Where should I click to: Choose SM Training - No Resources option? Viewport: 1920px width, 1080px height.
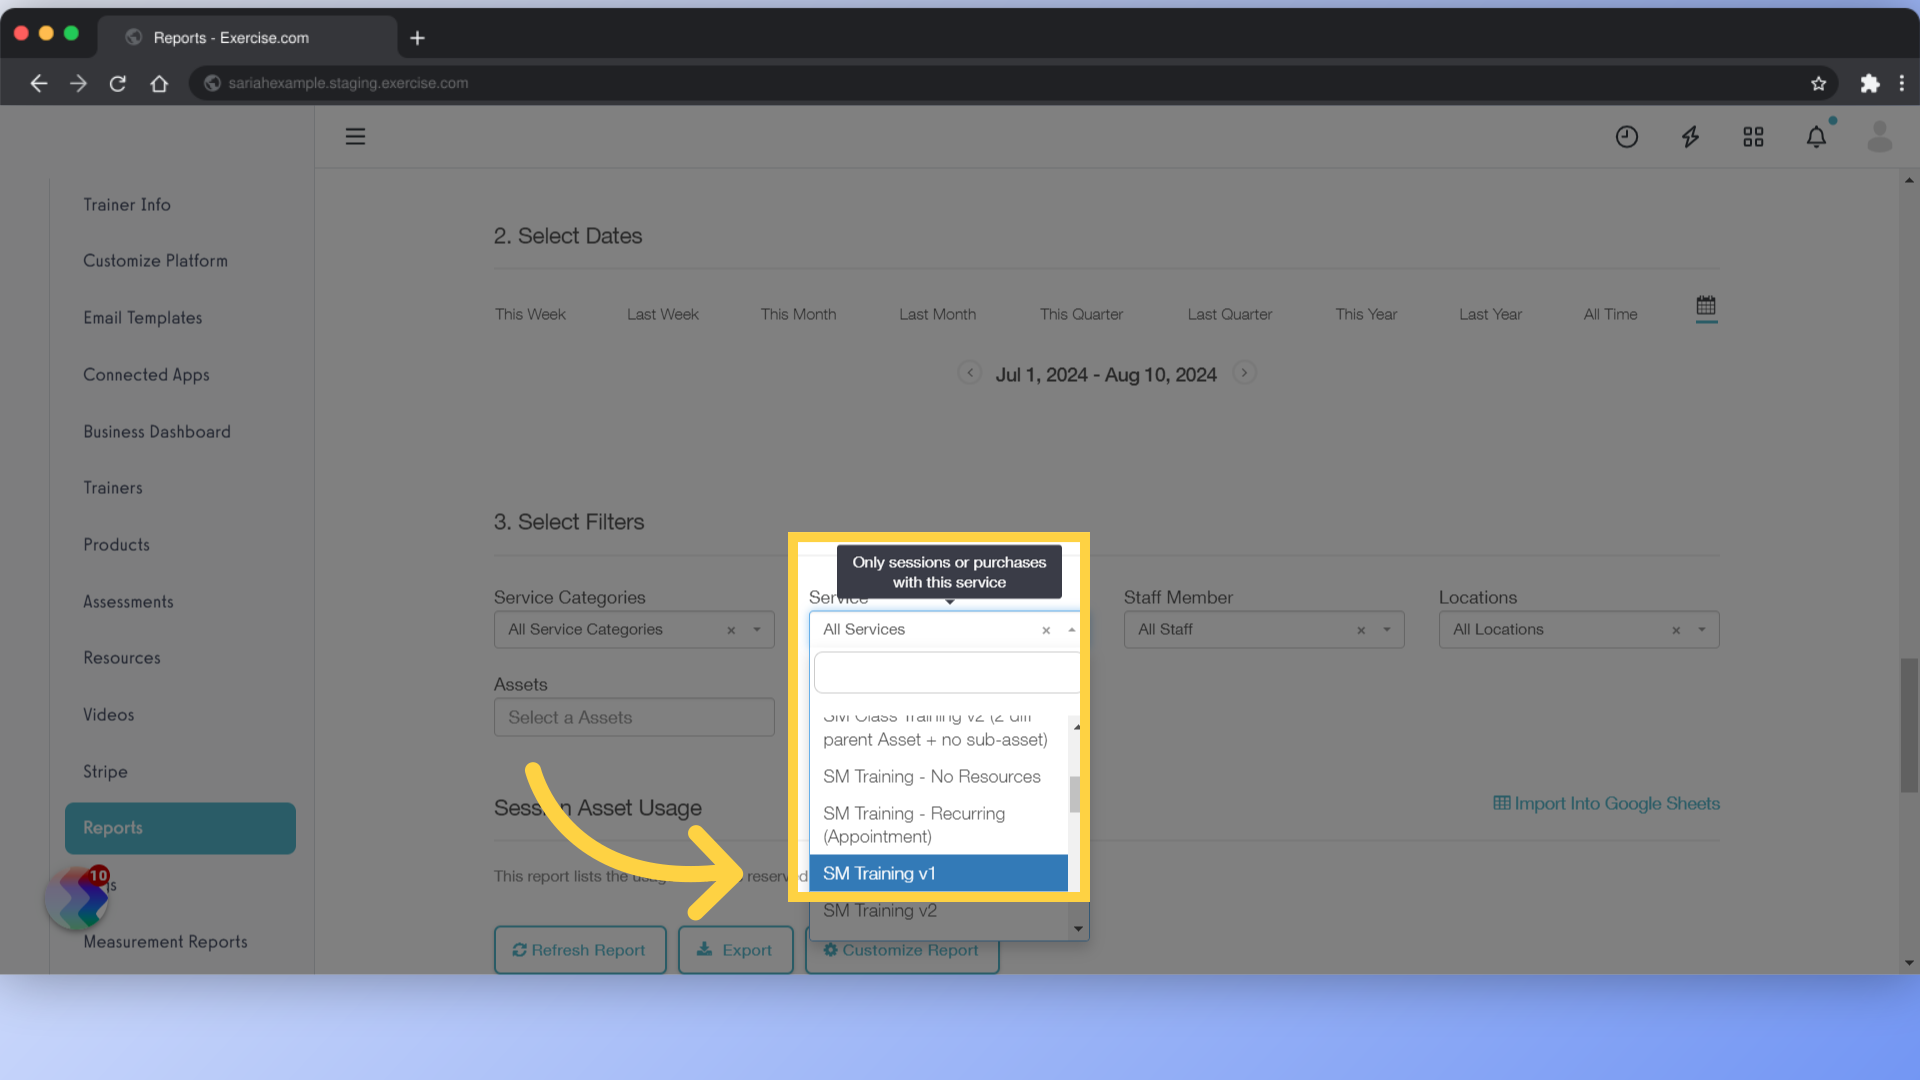(x=938, y=777)
